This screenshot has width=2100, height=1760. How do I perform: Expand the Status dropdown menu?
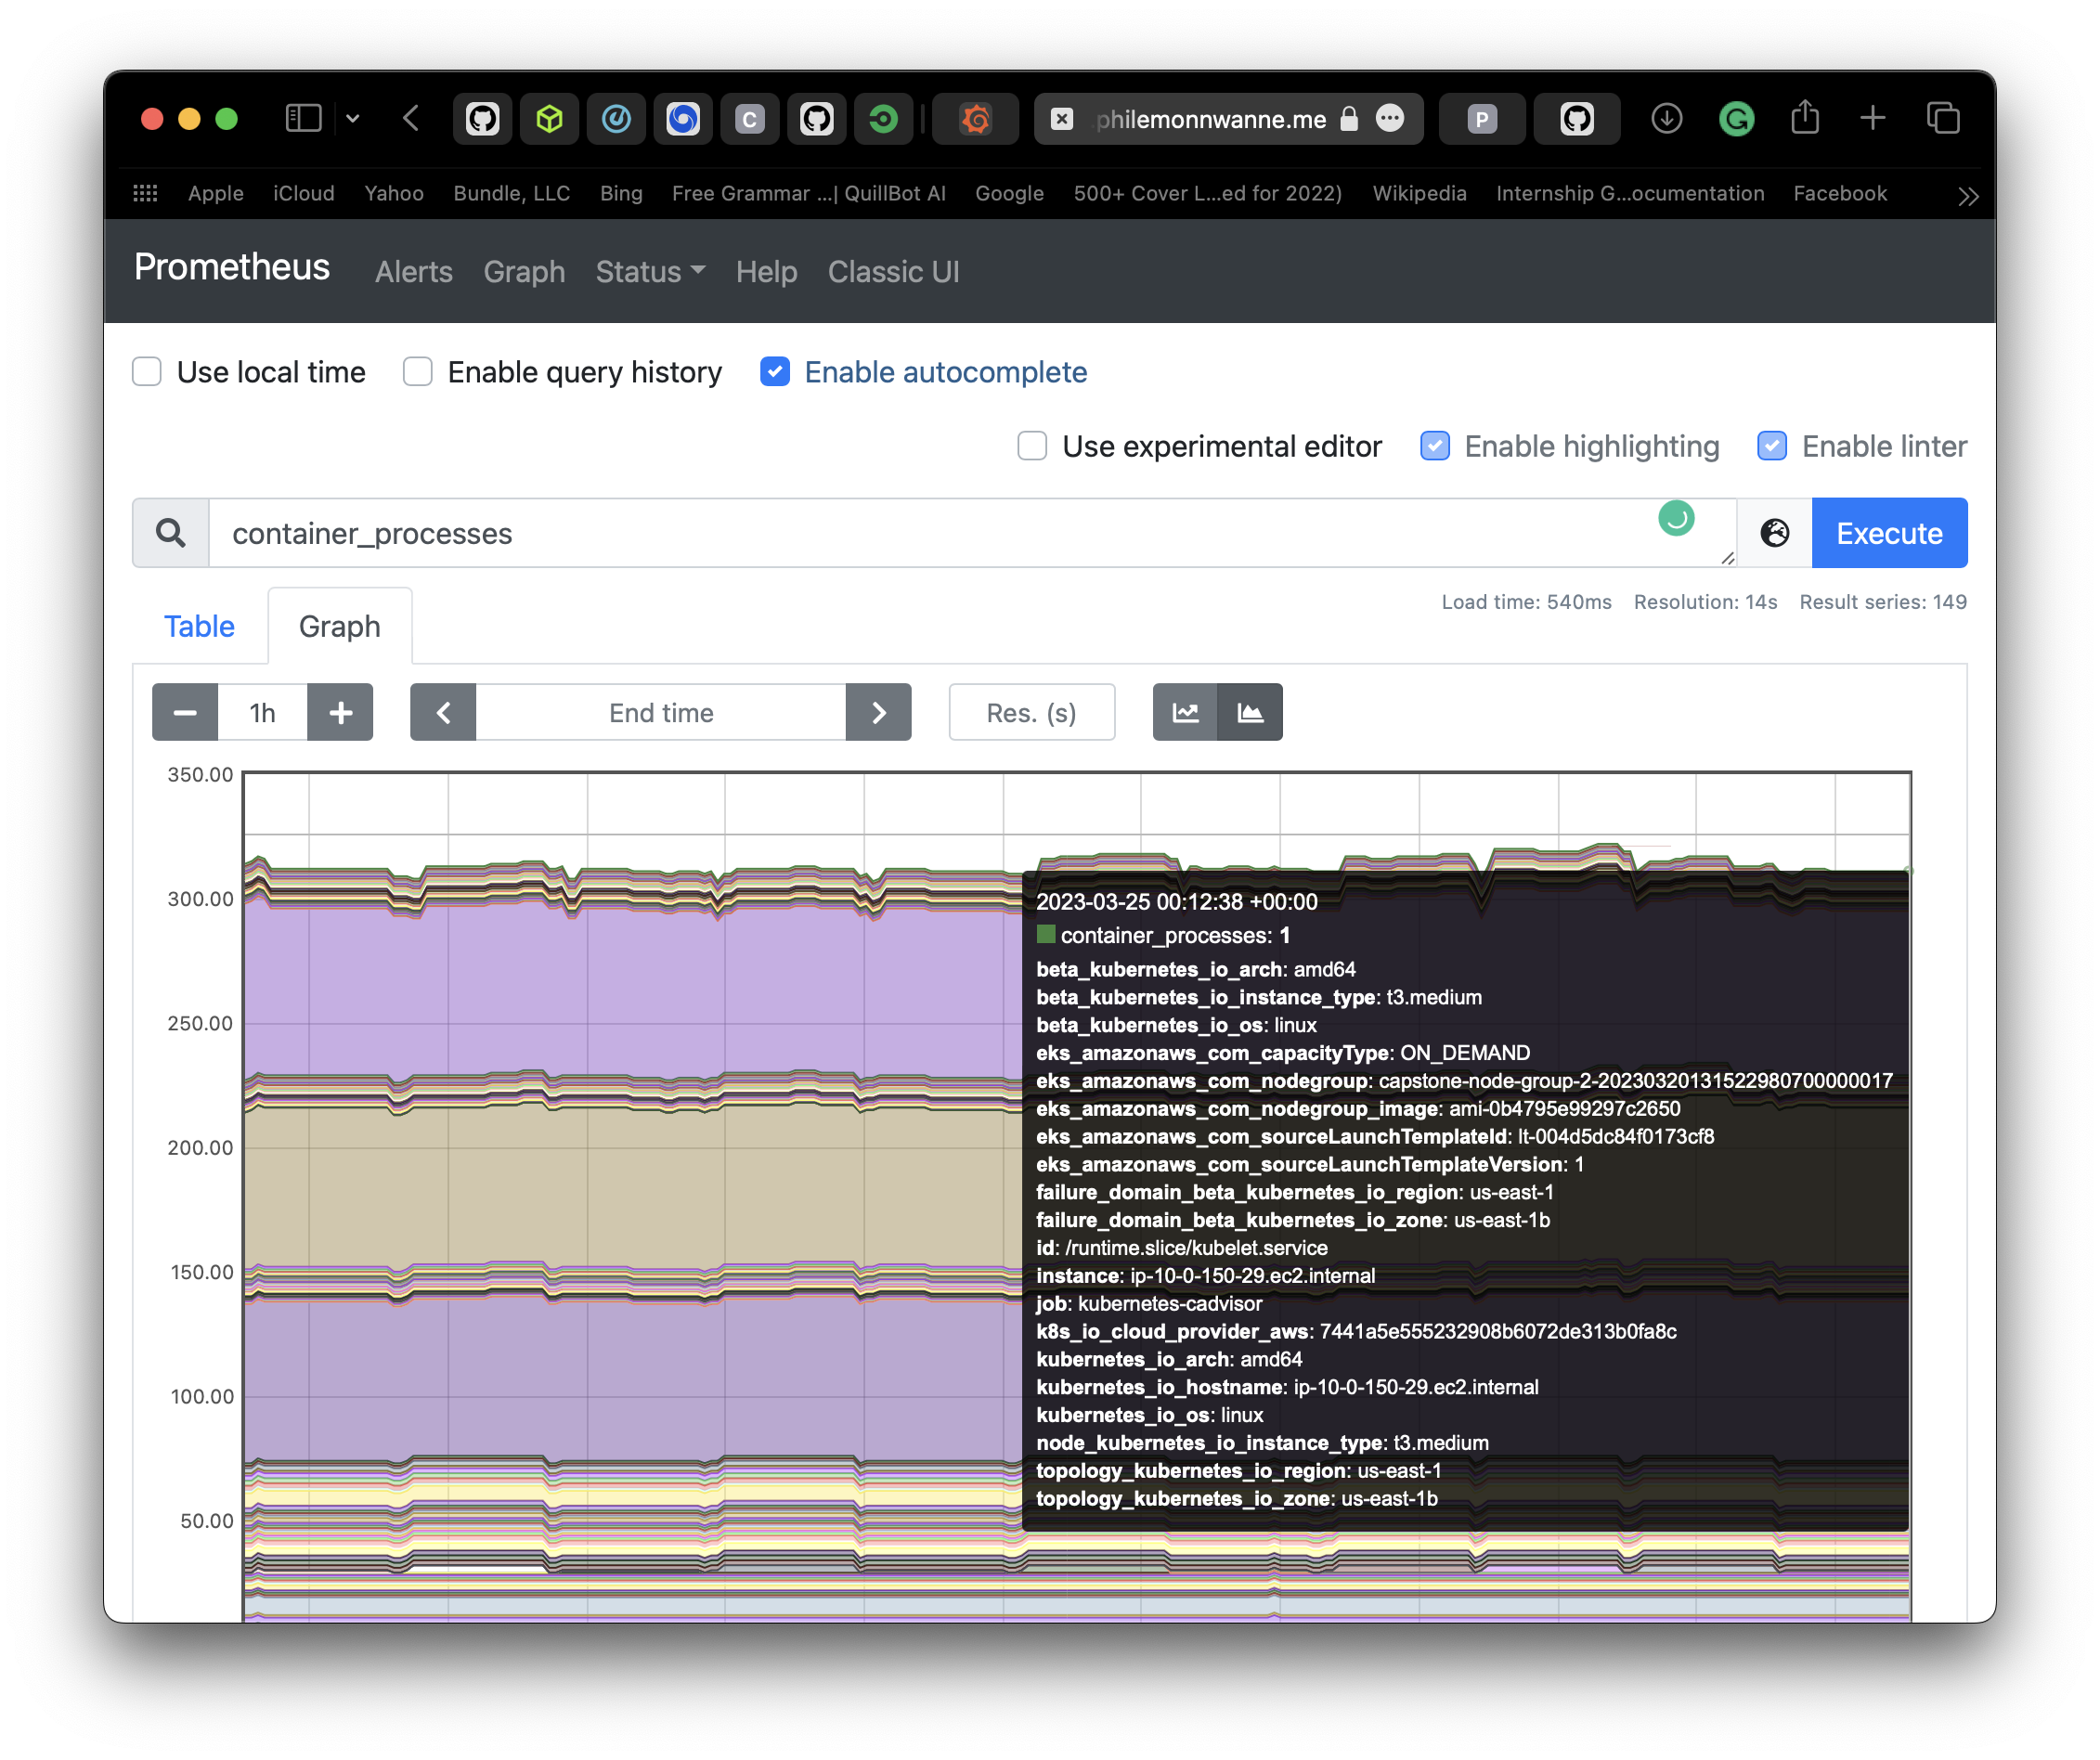pyautogui.click(x=650, y=272)
